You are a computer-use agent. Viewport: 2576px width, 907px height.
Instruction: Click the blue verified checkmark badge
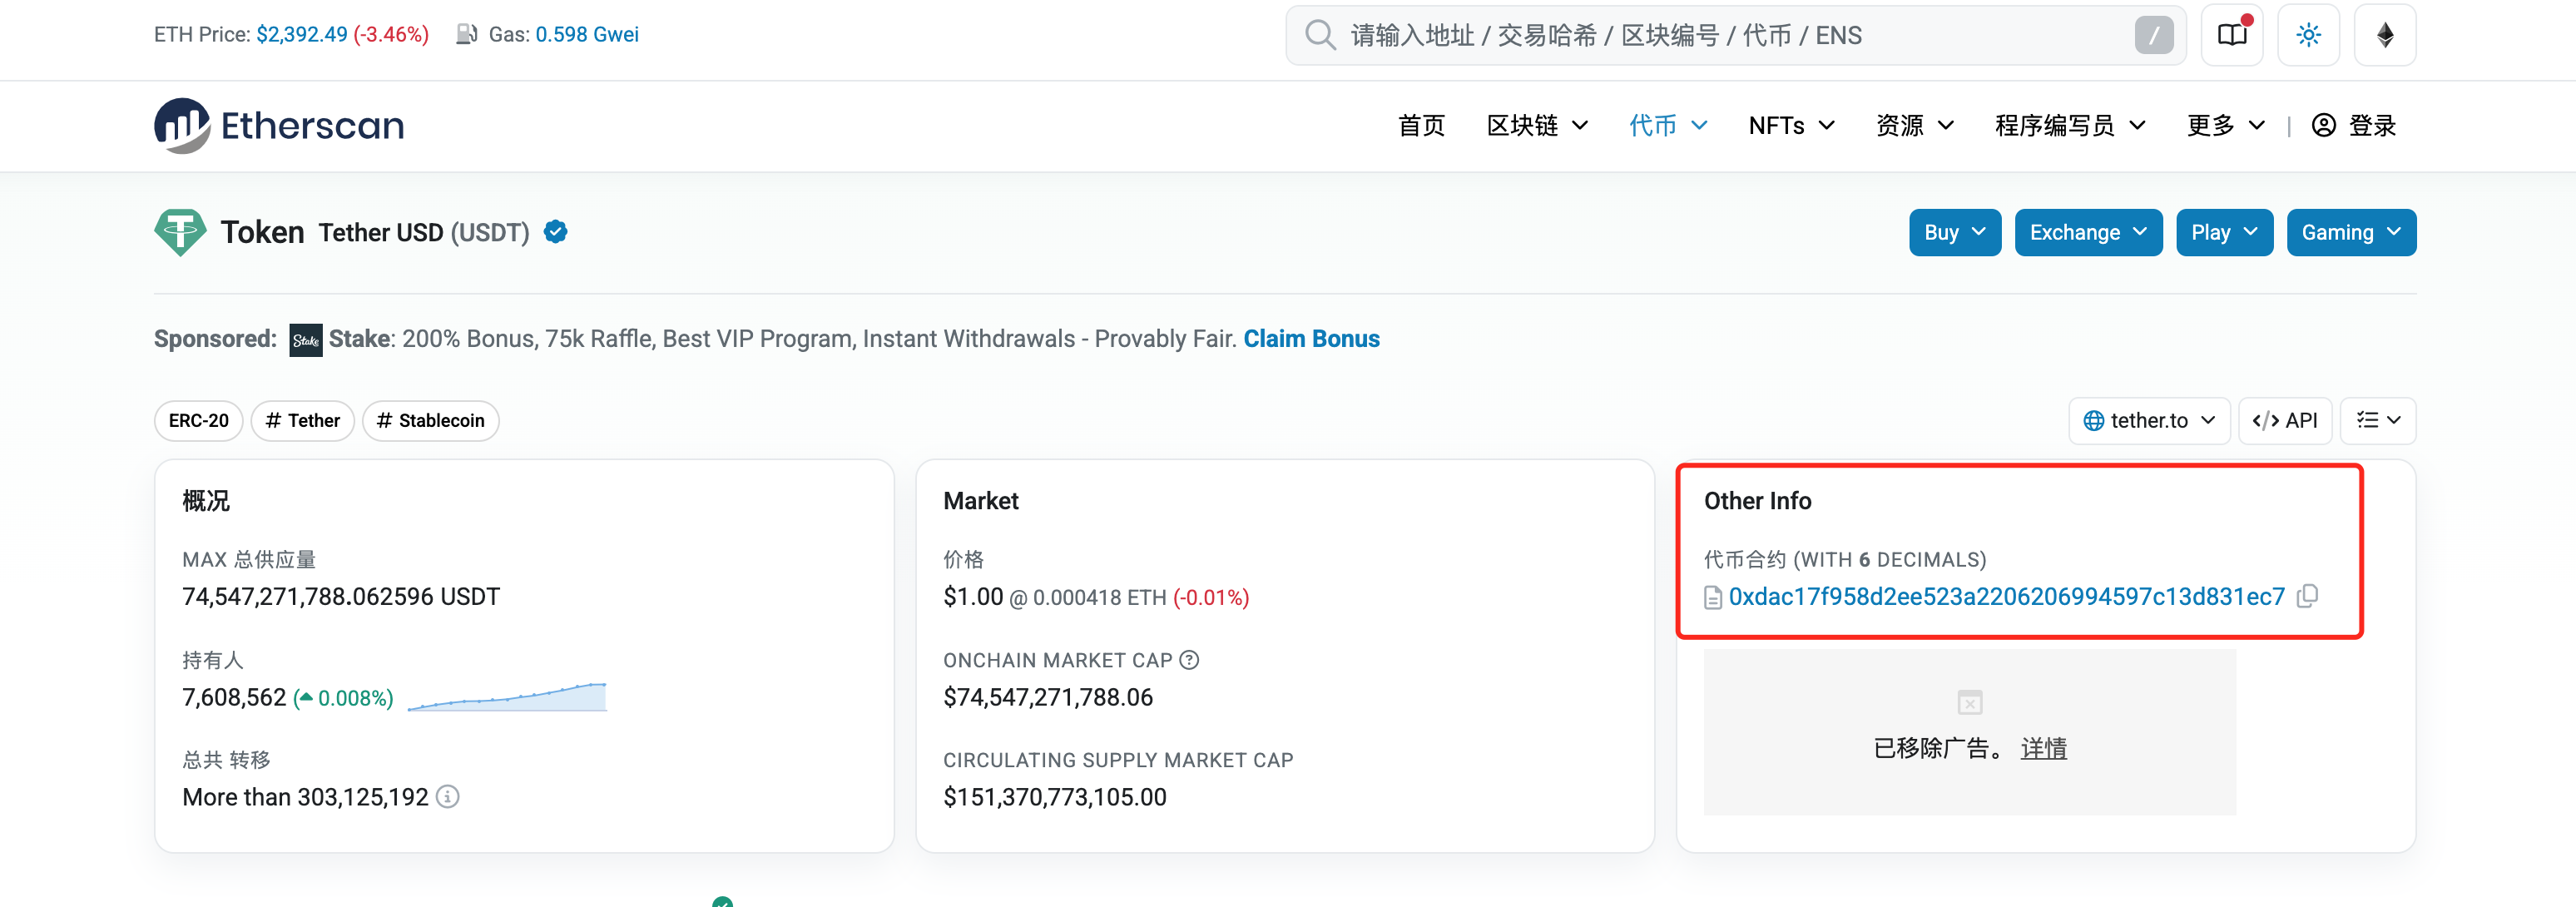pos(556,232)
